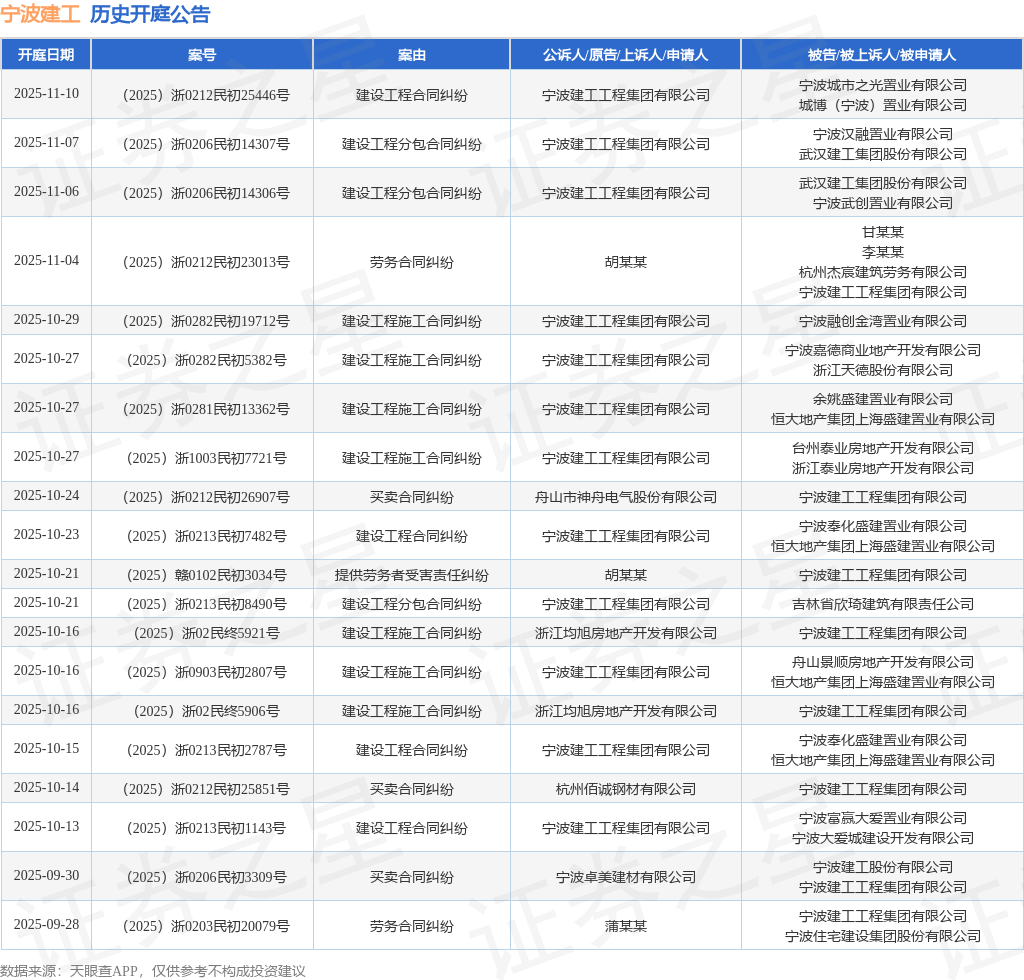This screenshot has width=1024, height=980.
Task: Click cause 提供劳务者受害责任纠纷
Action: (x=411, y=575)
